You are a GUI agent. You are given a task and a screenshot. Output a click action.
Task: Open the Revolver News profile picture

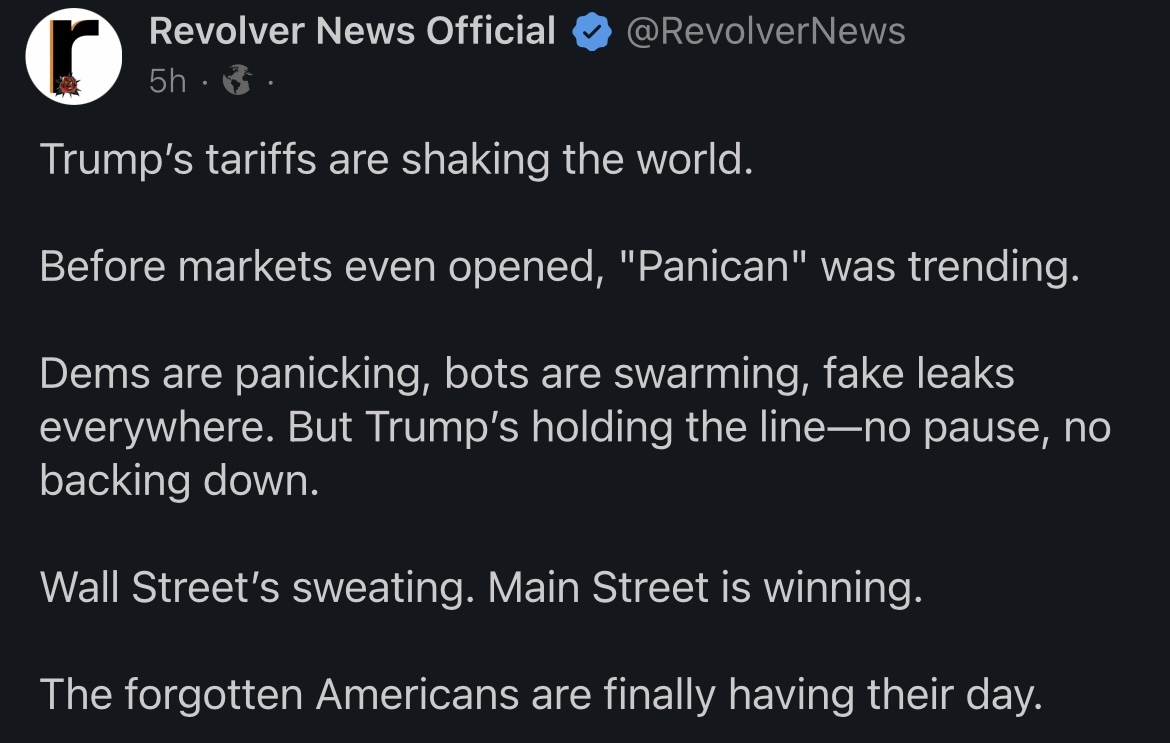(x=73, y=58)
